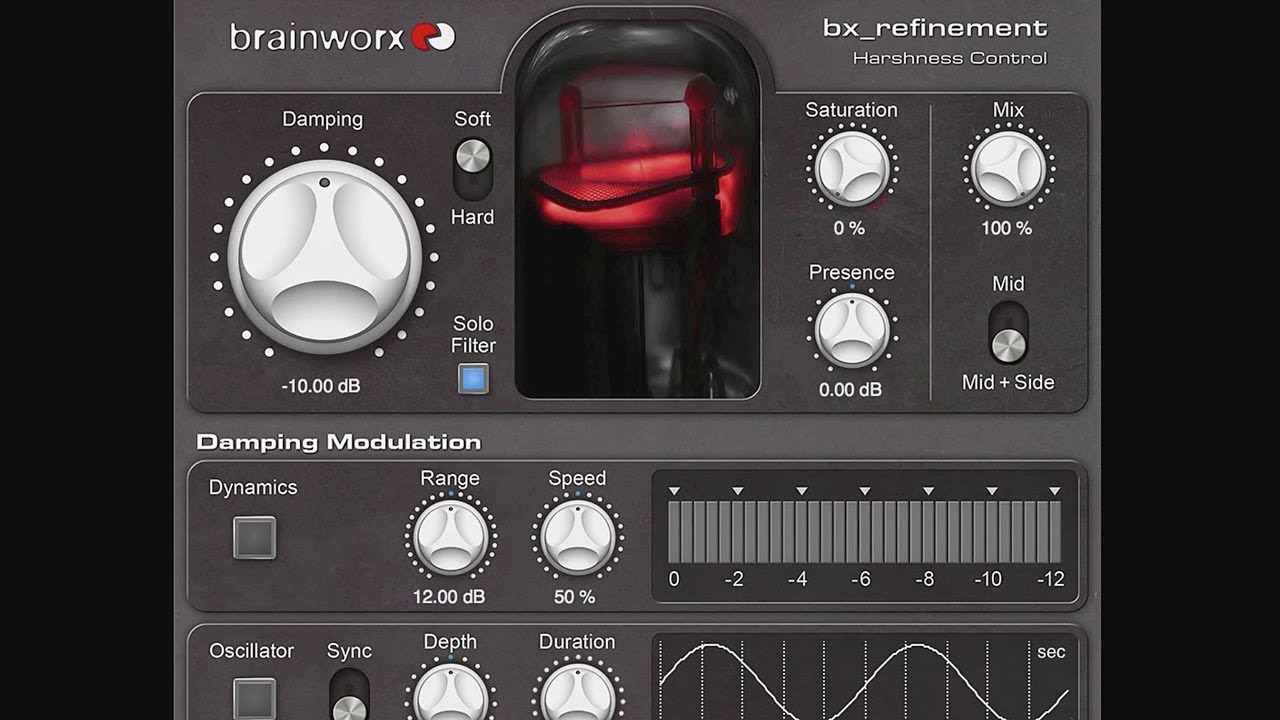This screenshot has height=720, width=1280.
Task: Click the -6 meter scale label
Action: pyautogui.click(x=861, y=579)
